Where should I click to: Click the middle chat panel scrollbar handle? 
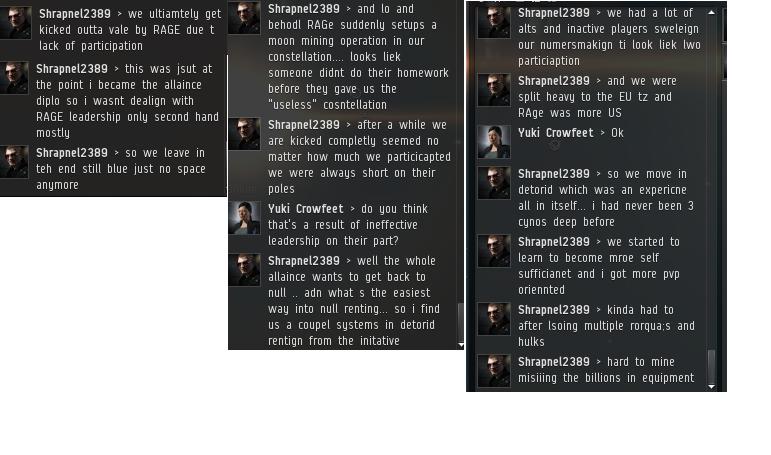click(461, 321)
